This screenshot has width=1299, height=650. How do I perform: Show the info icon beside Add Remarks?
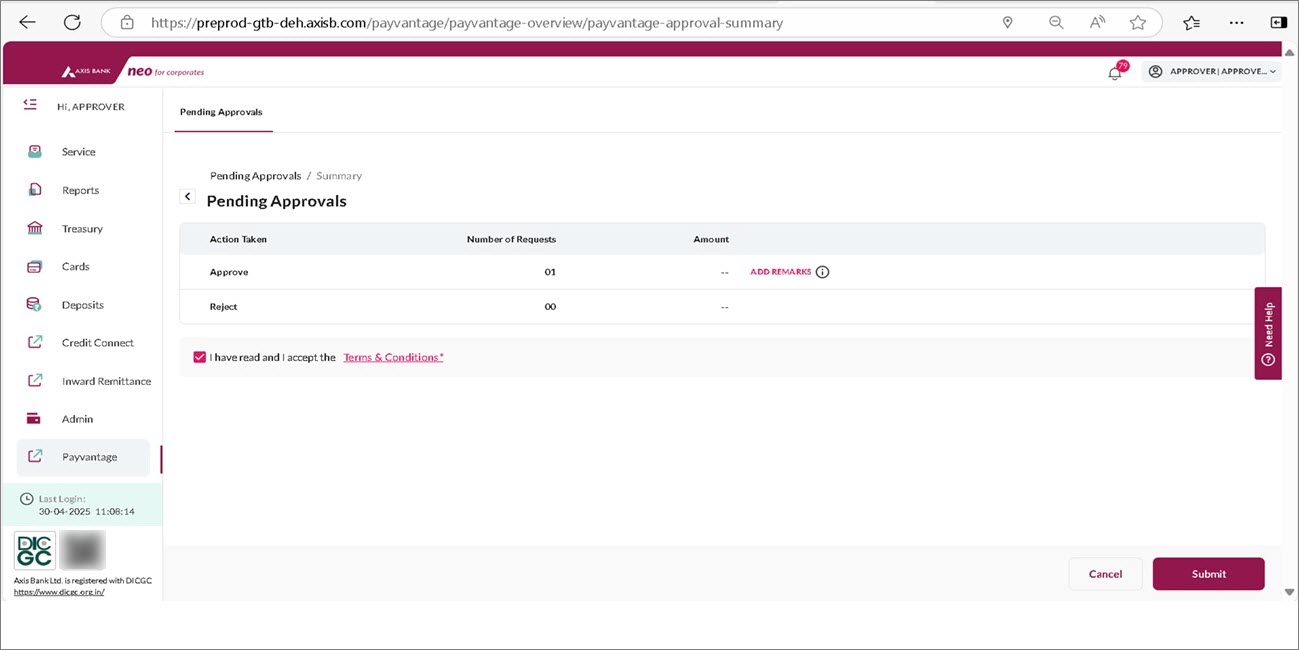click(822, 272)
